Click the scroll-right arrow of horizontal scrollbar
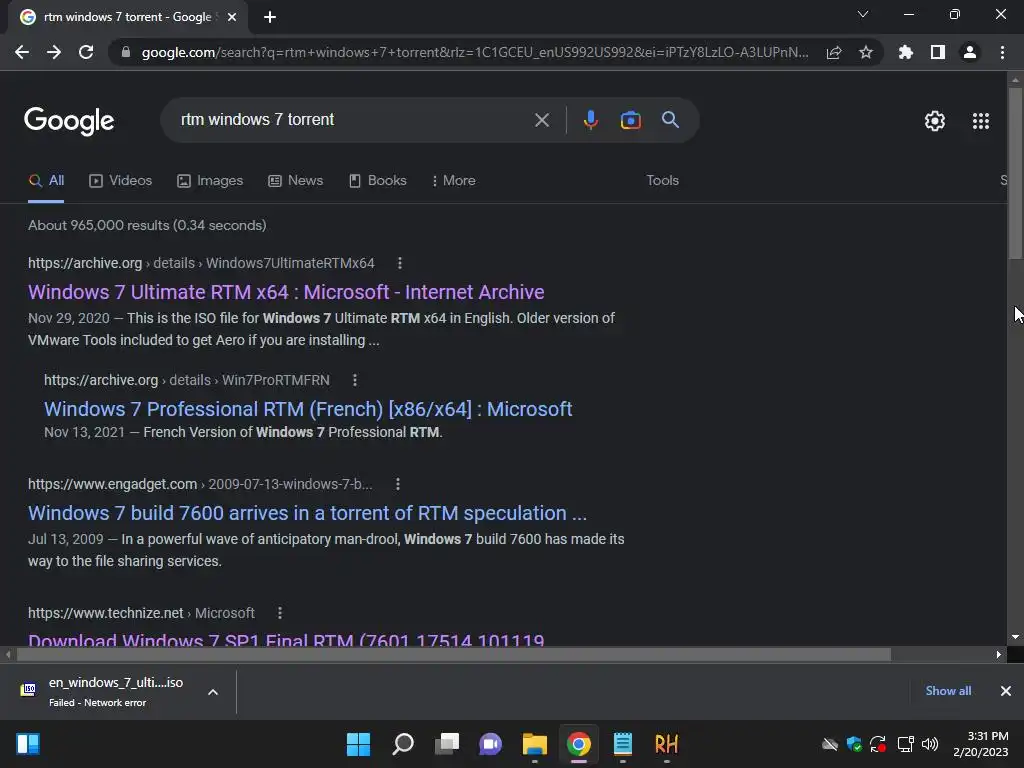Image resolution: width=1024 pixels, height=768 pixels. tap(999, 654)
